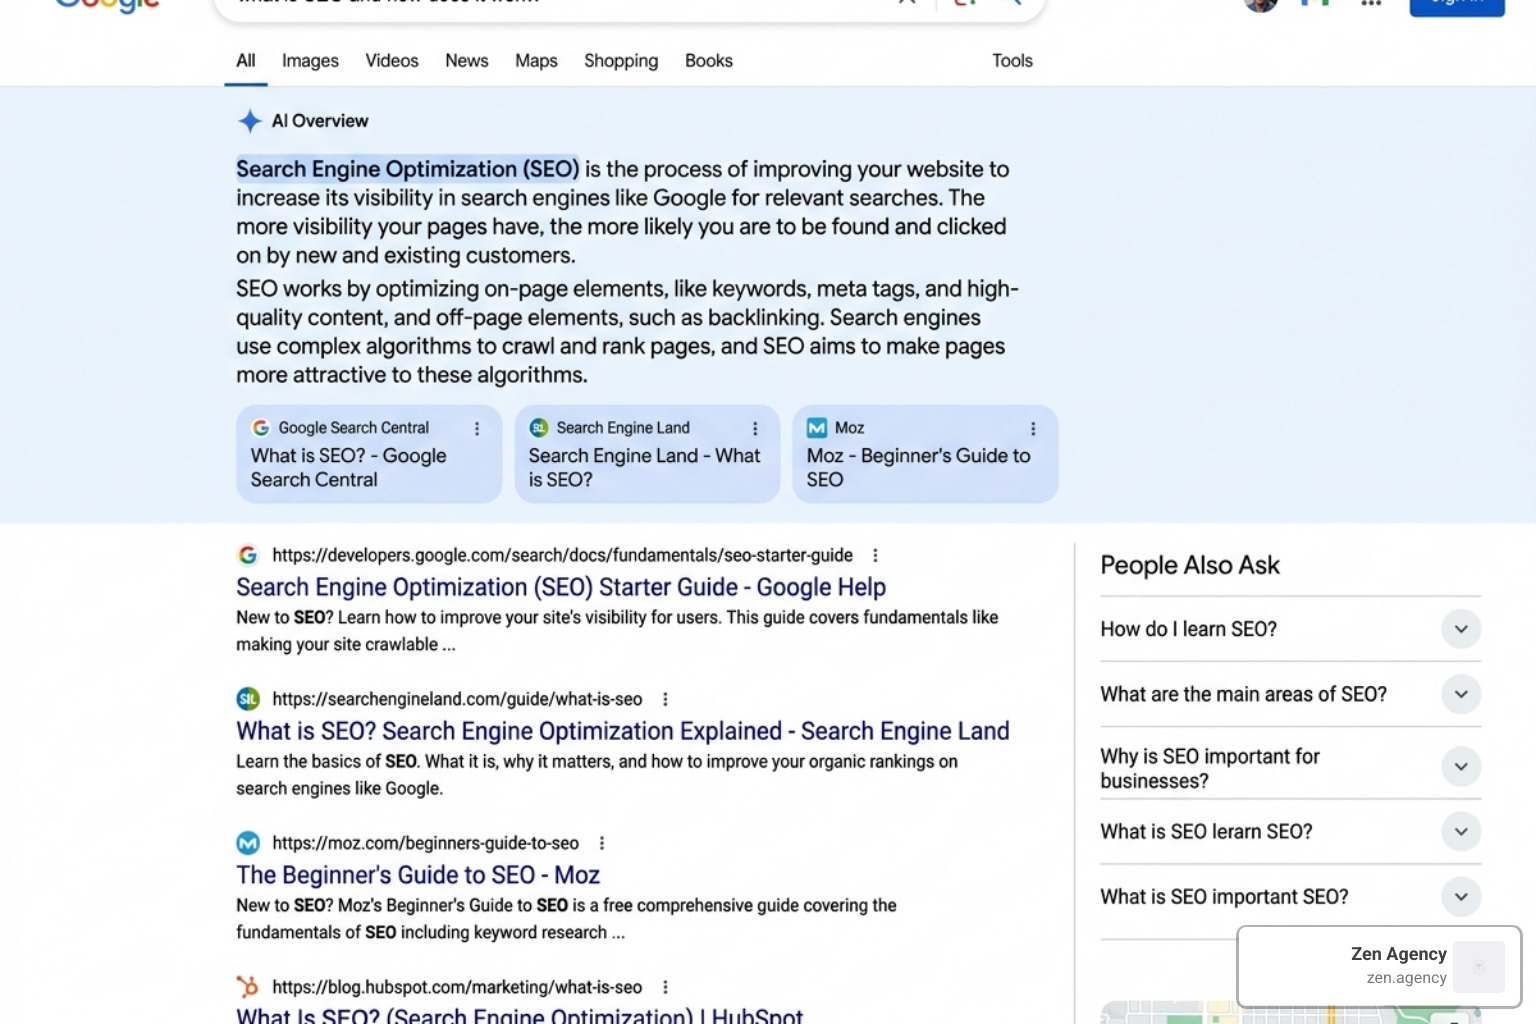The height and width of the screenshot is (1024, 1536).
Task: Open more options for blog.hubspot.com result
Action: [x=665, y=987]
